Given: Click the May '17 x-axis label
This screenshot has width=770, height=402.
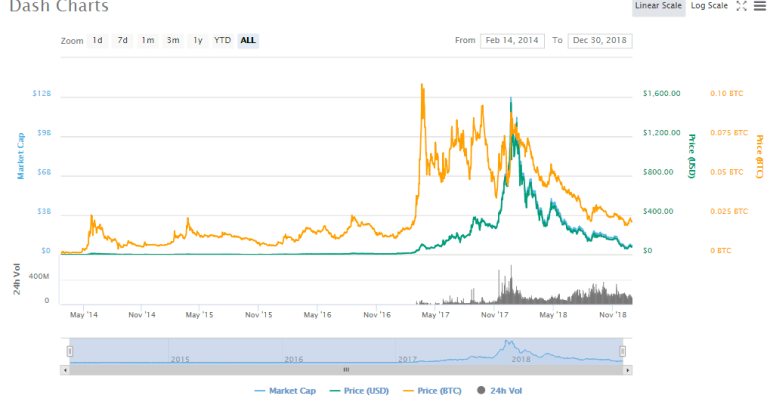Looking at the screenshot, I should [x=436, y=315].
